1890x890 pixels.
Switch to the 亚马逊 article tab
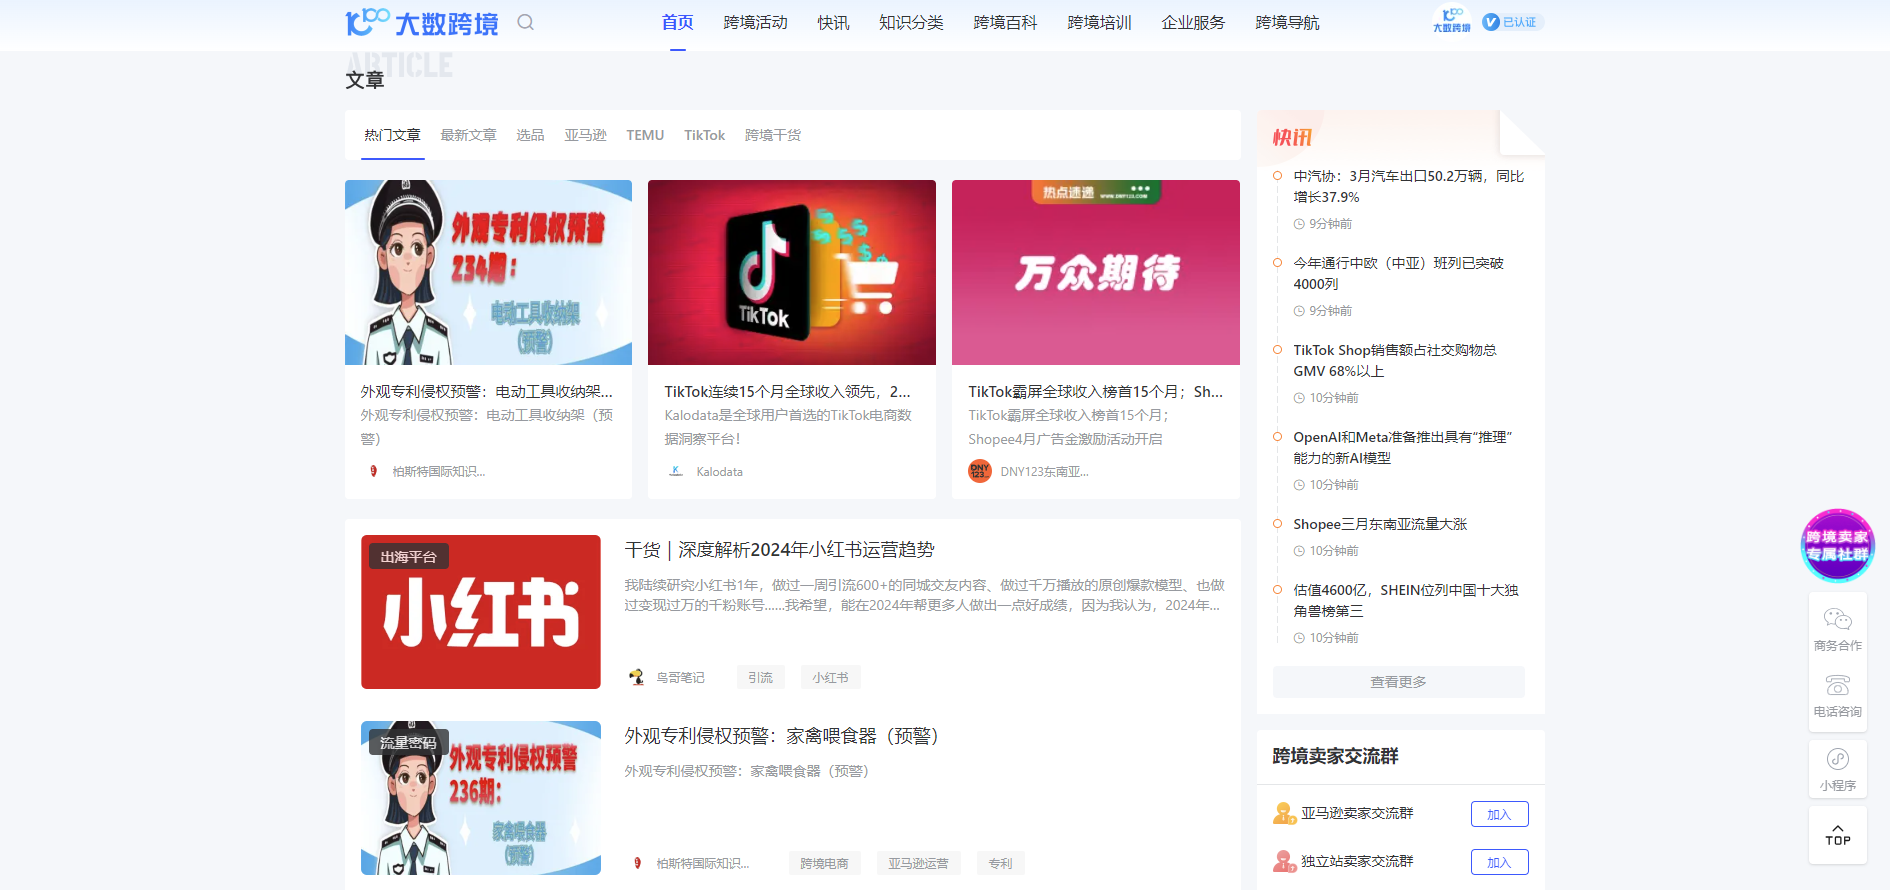tap(585, 135)
